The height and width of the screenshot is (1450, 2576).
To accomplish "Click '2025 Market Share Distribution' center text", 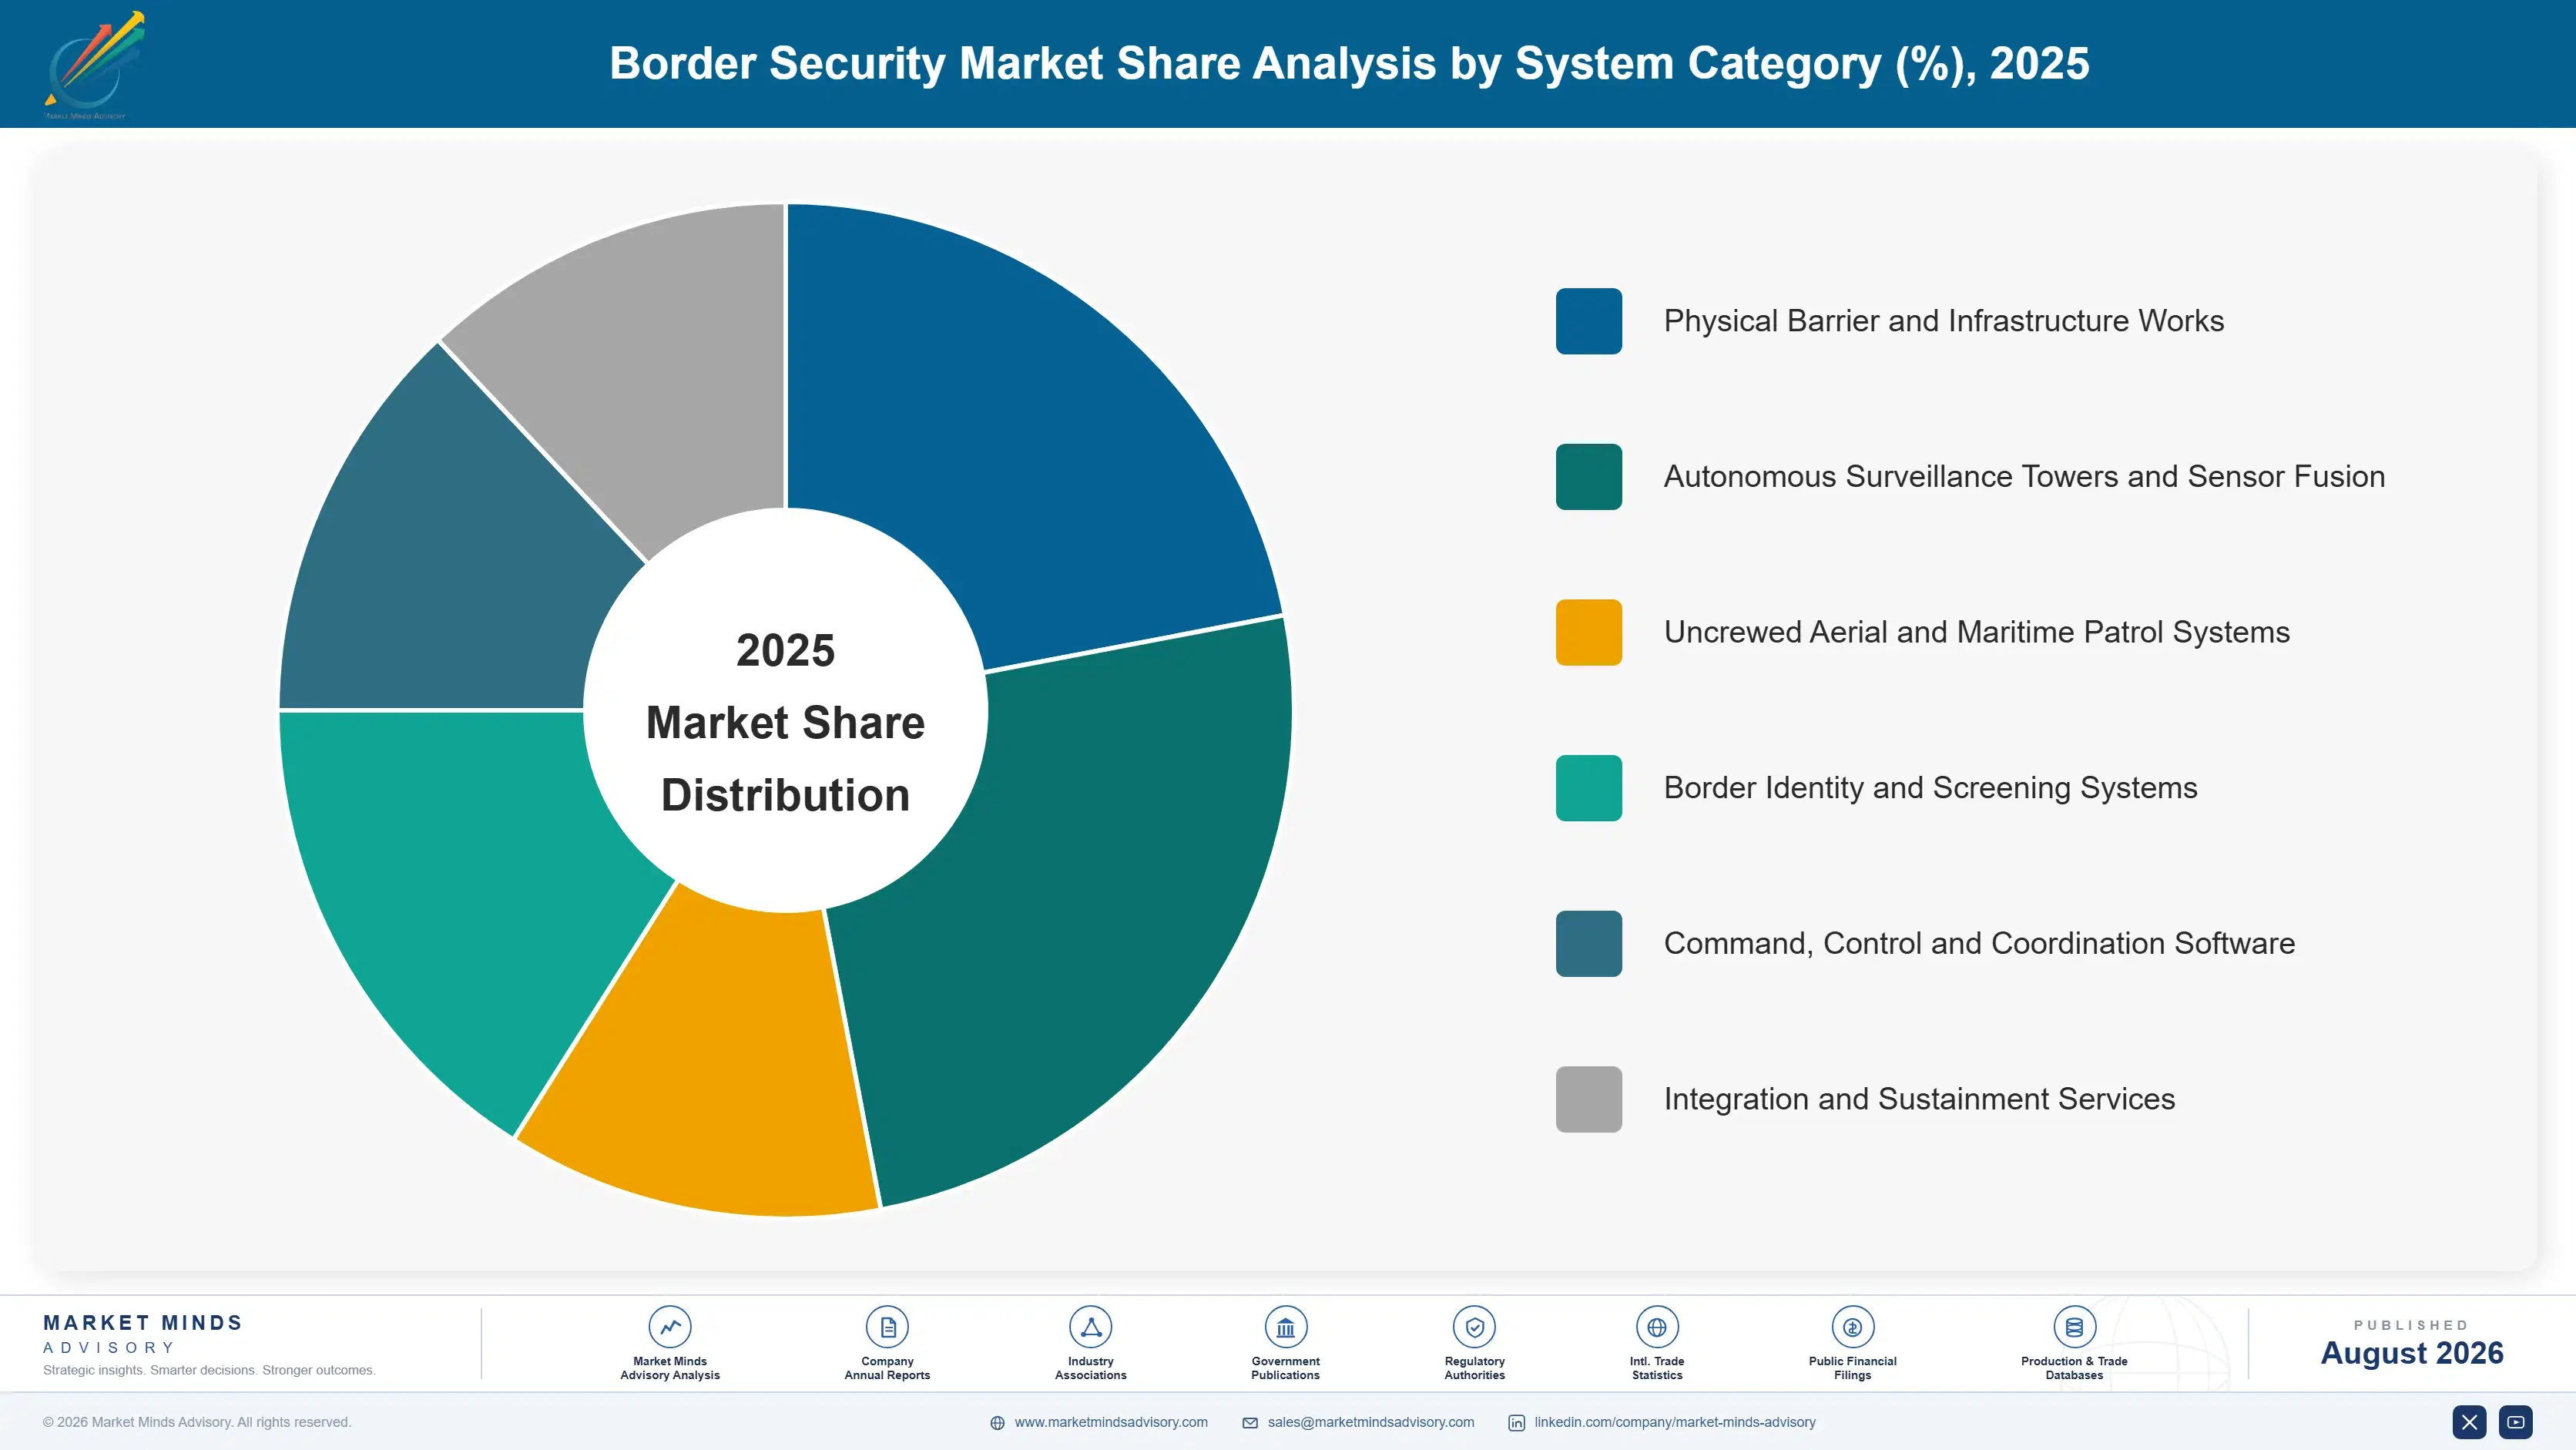I will [785, 722].
